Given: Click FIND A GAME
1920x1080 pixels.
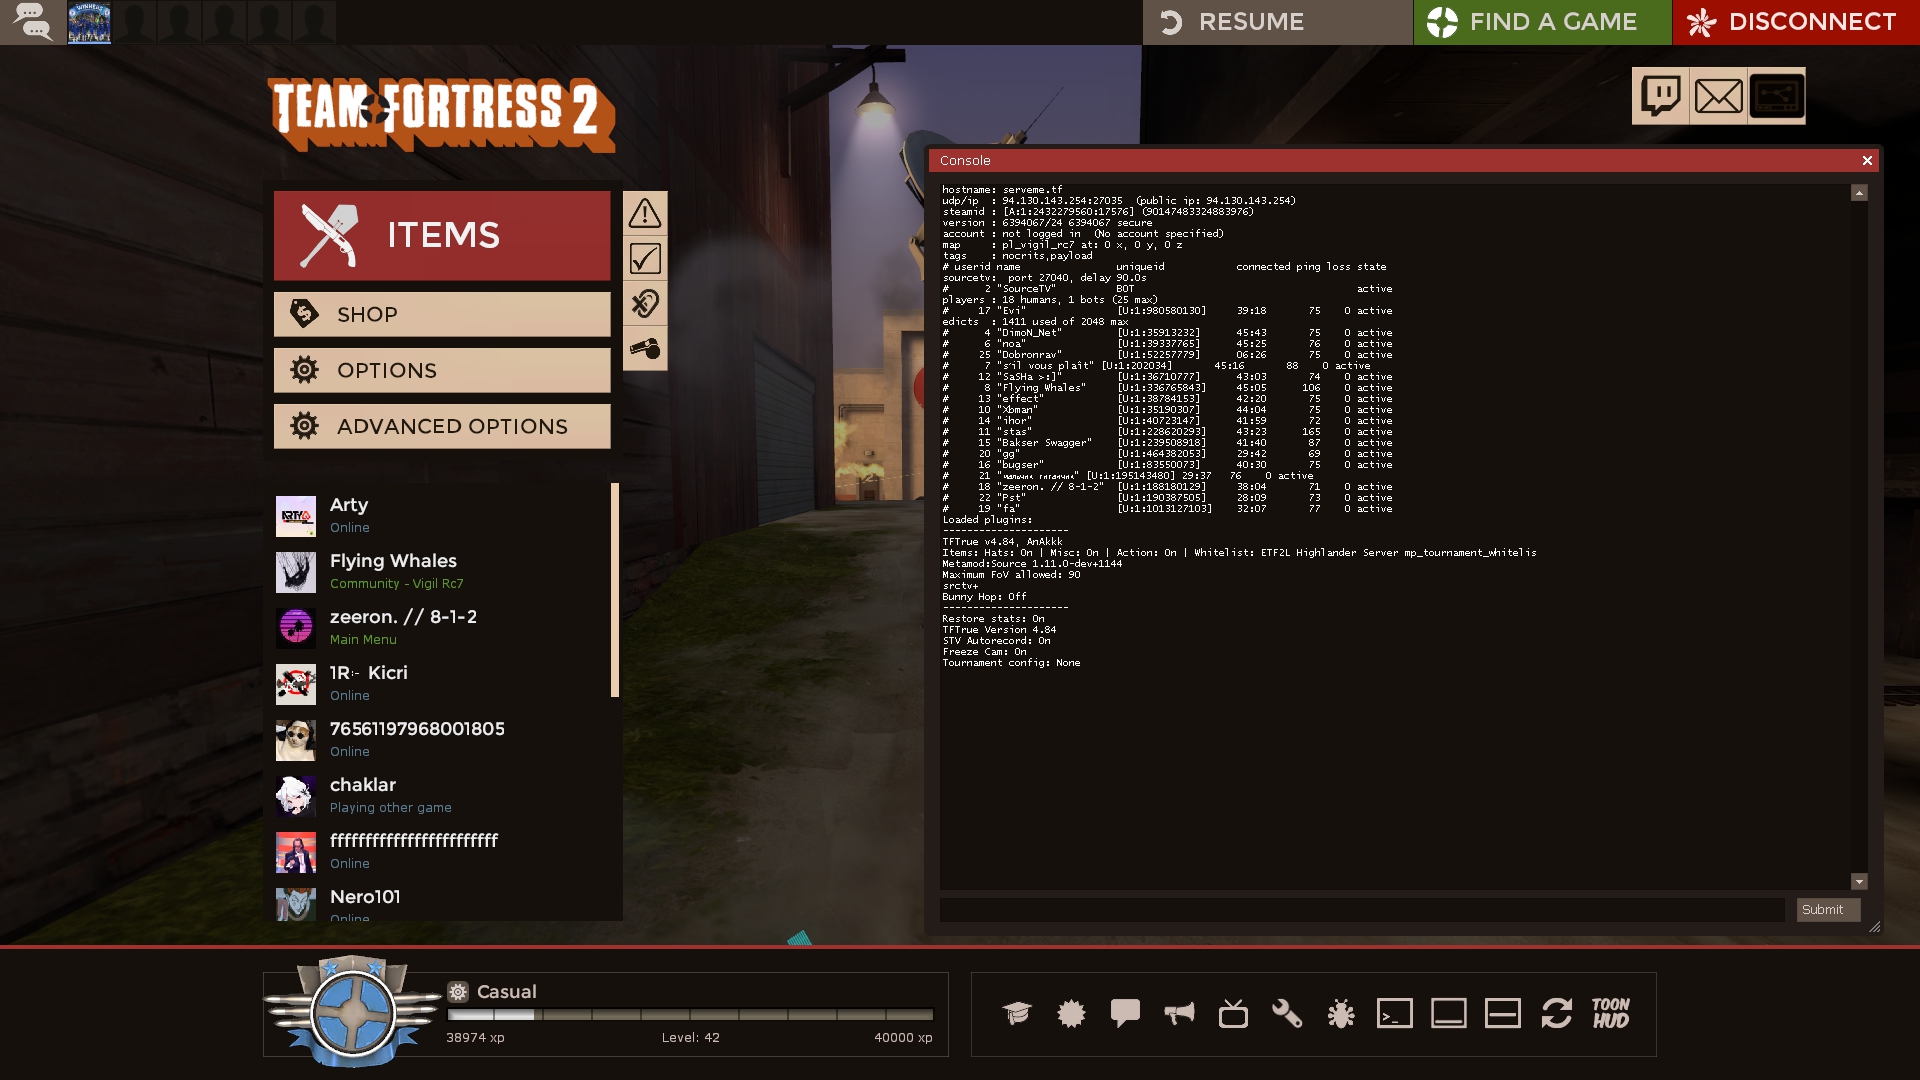Looking at the screenshot, I should [1542, 22].
